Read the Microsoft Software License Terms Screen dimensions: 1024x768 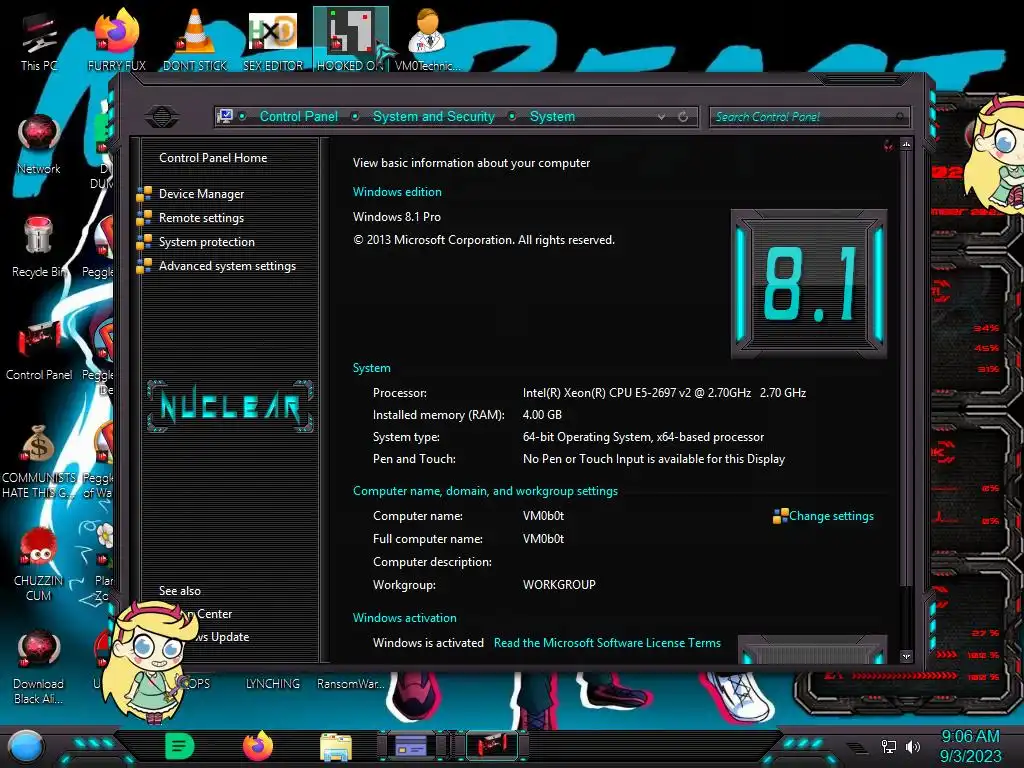[x=607, y=643]
